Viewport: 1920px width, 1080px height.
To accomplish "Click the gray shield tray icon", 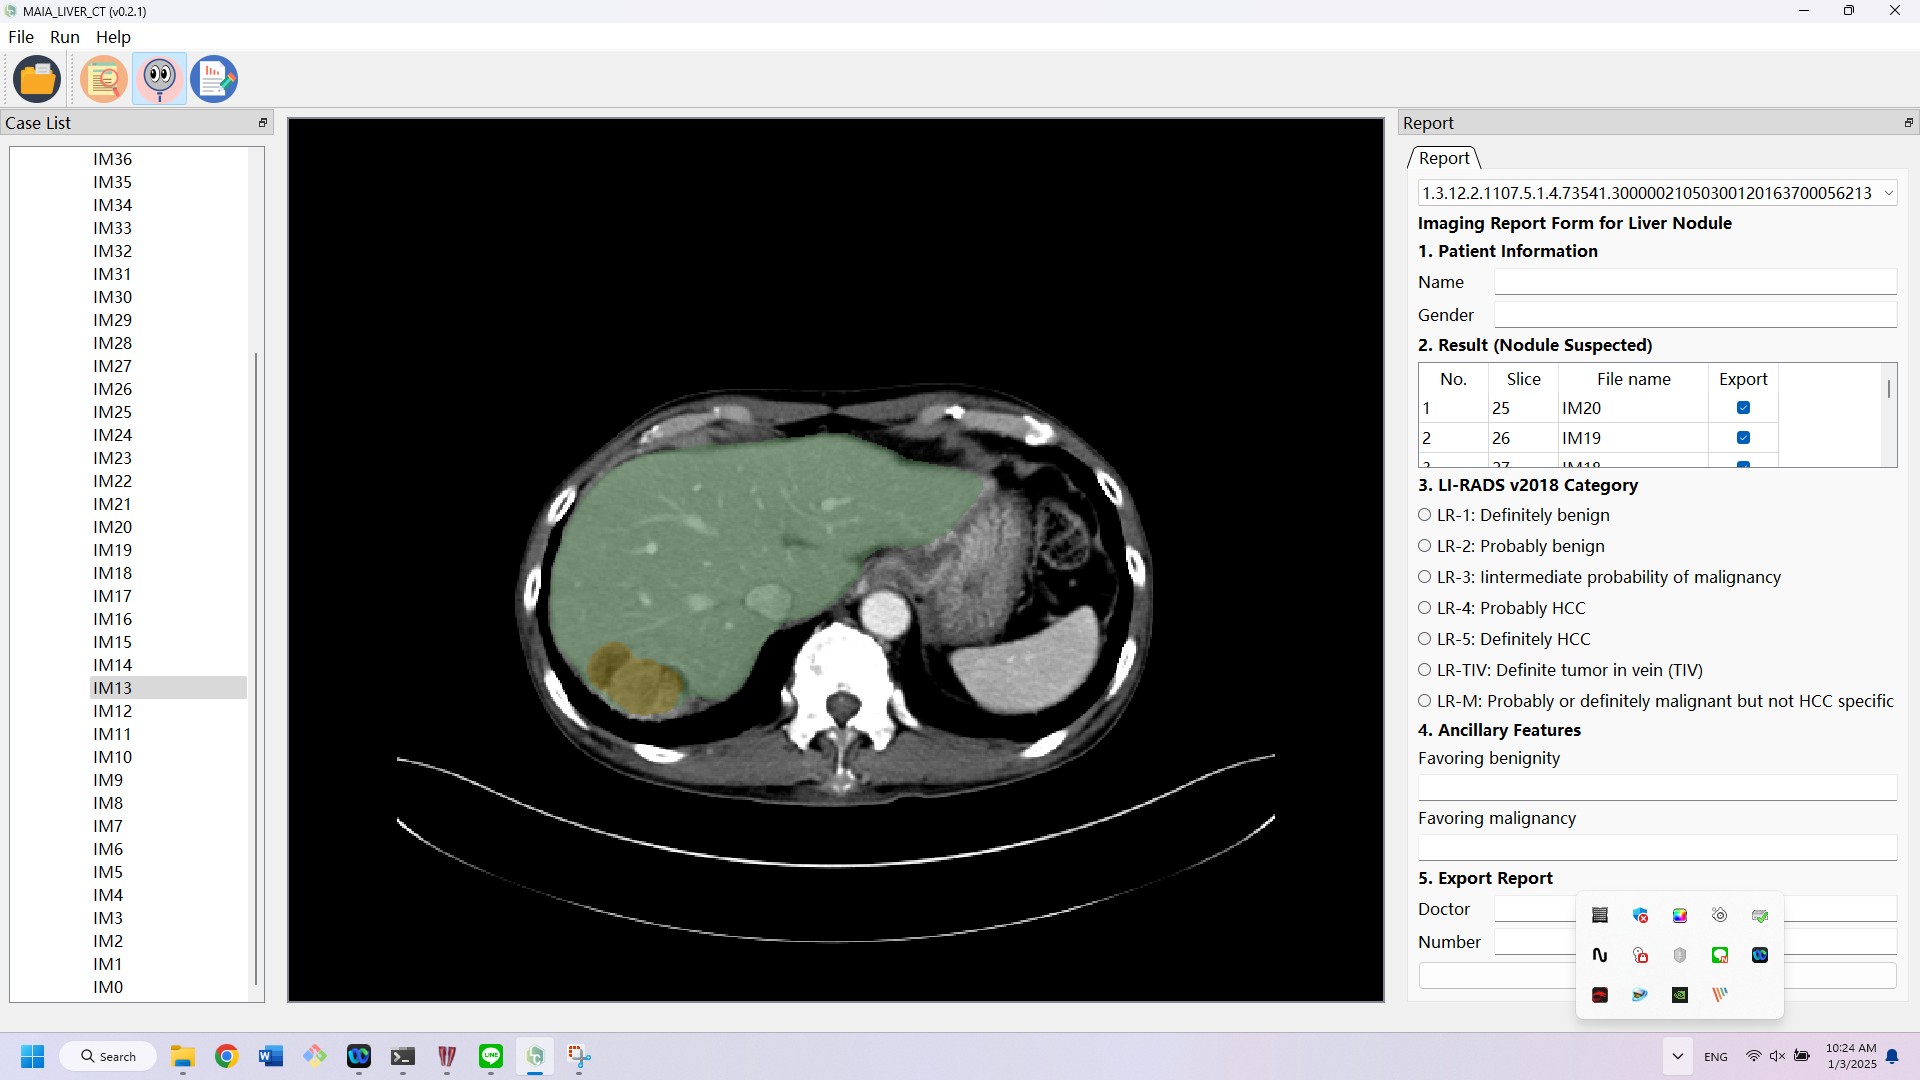I will tap(1680, 955).
